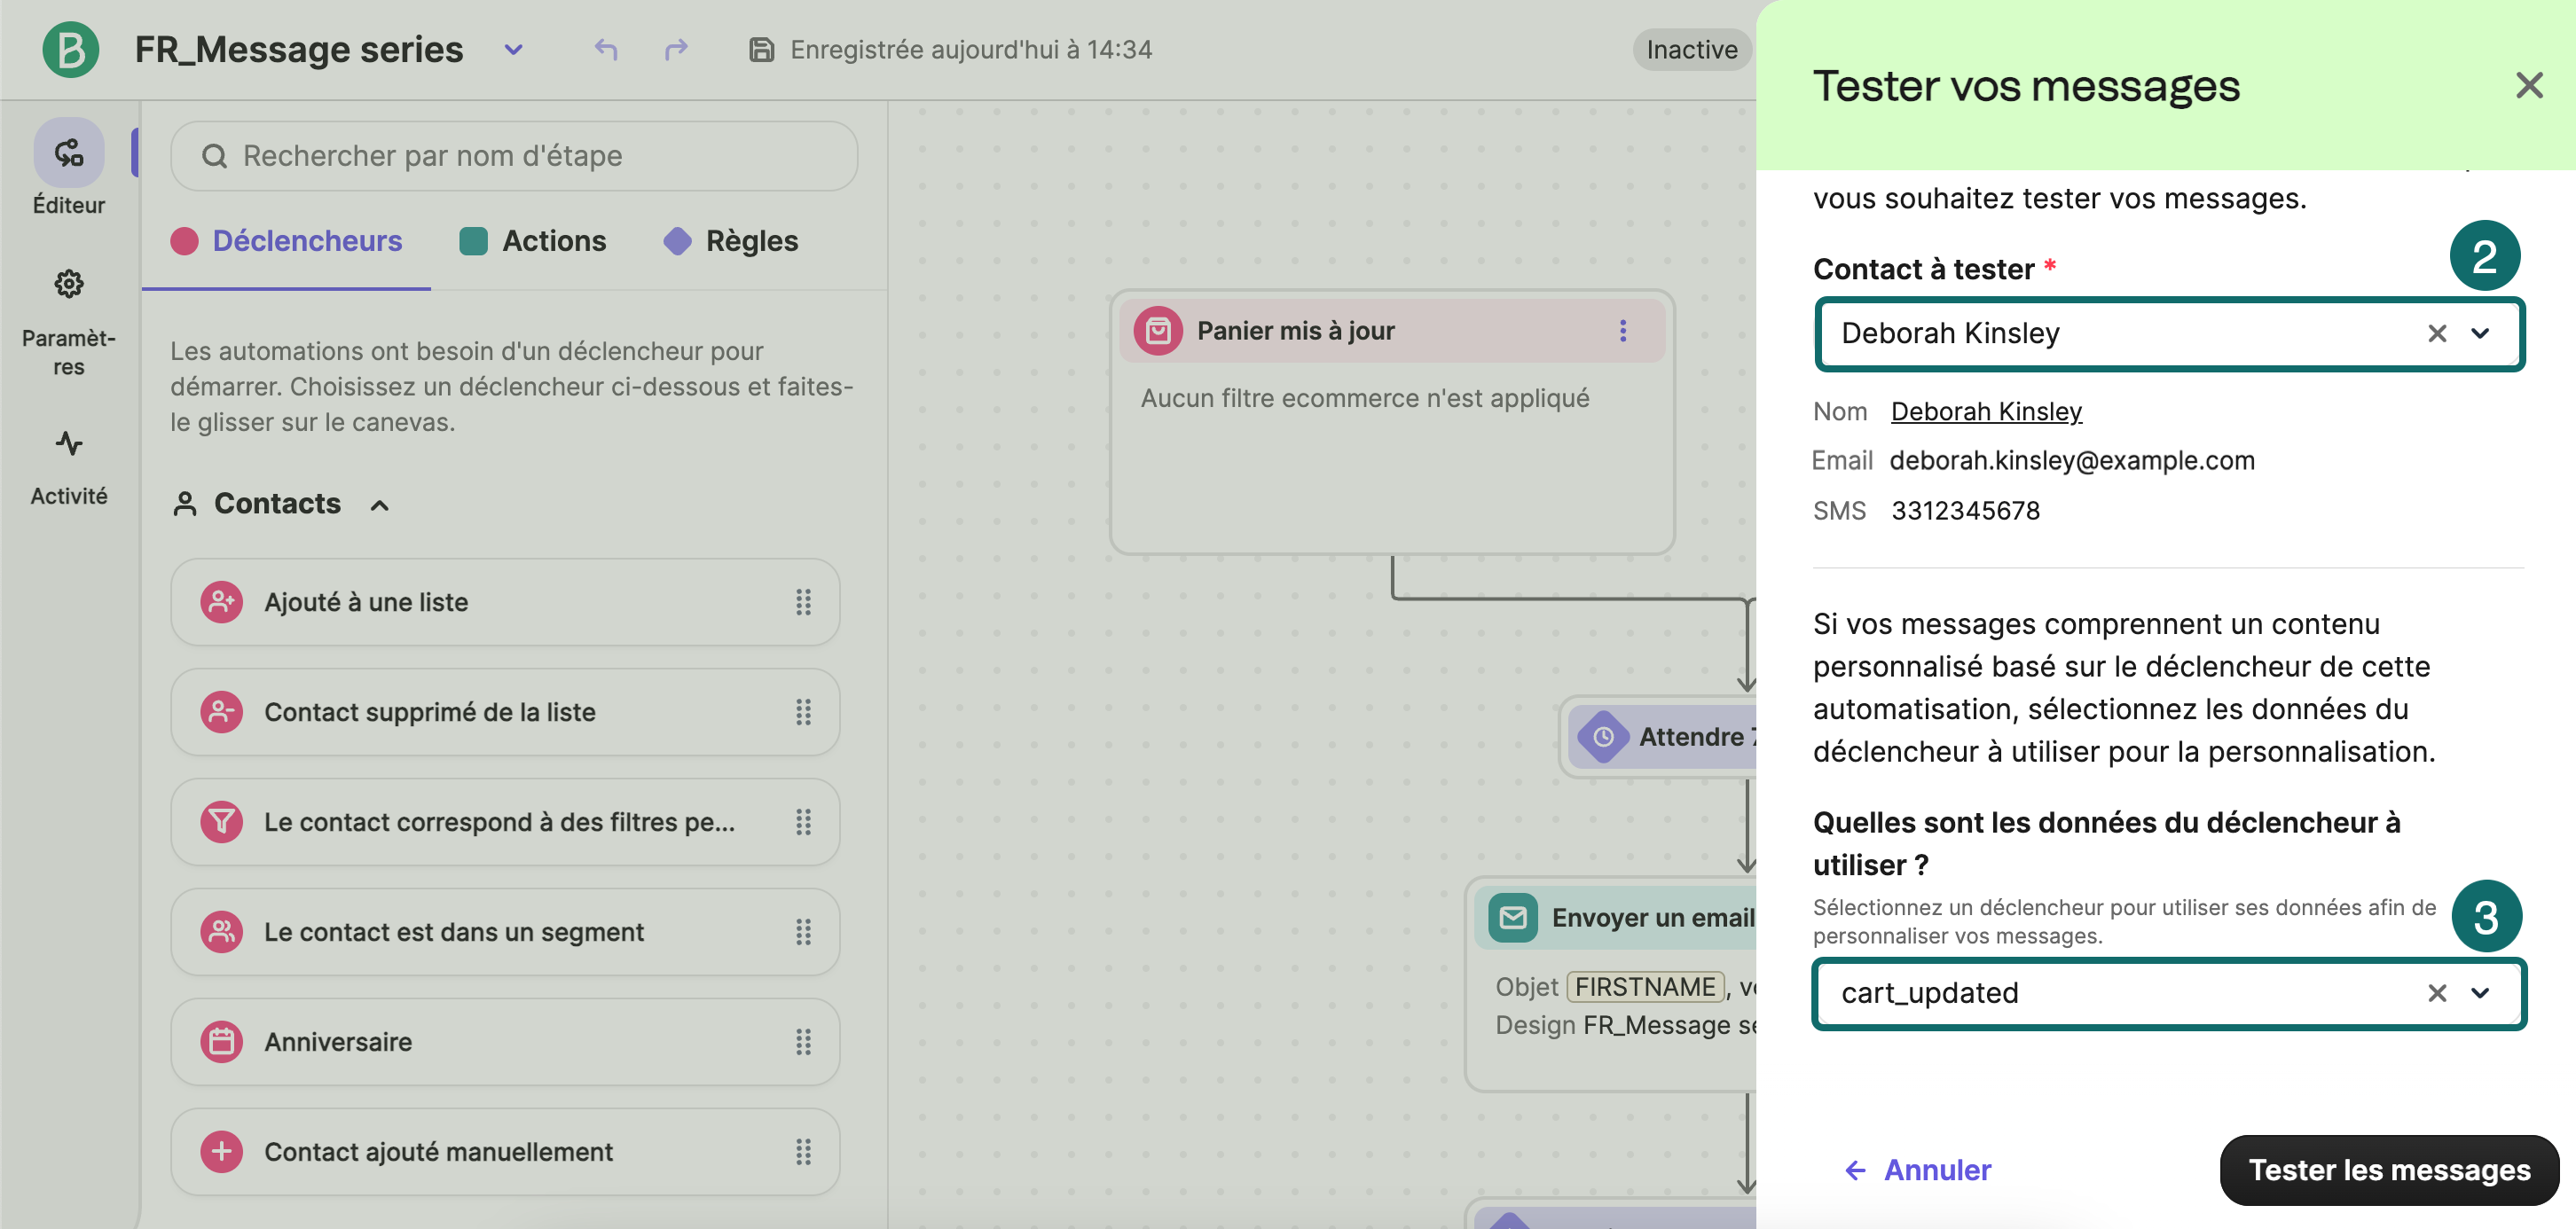Screen dimensions: 2576x1229
Task: Click the Contact supprimé person-minus icon
Action: tap(222, 712)
